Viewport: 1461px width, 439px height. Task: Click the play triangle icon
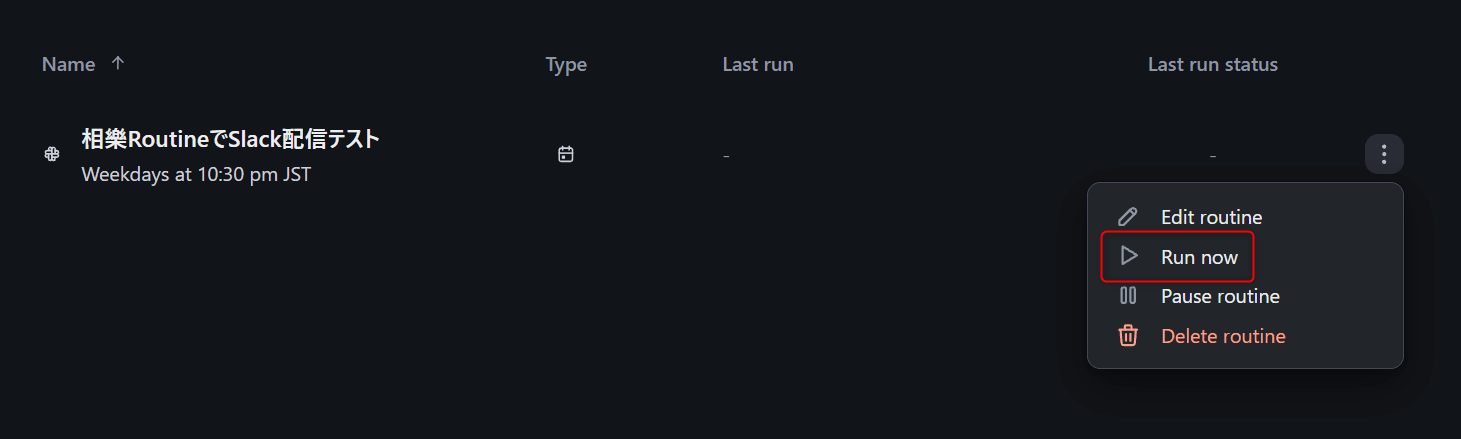[1129, 256]
